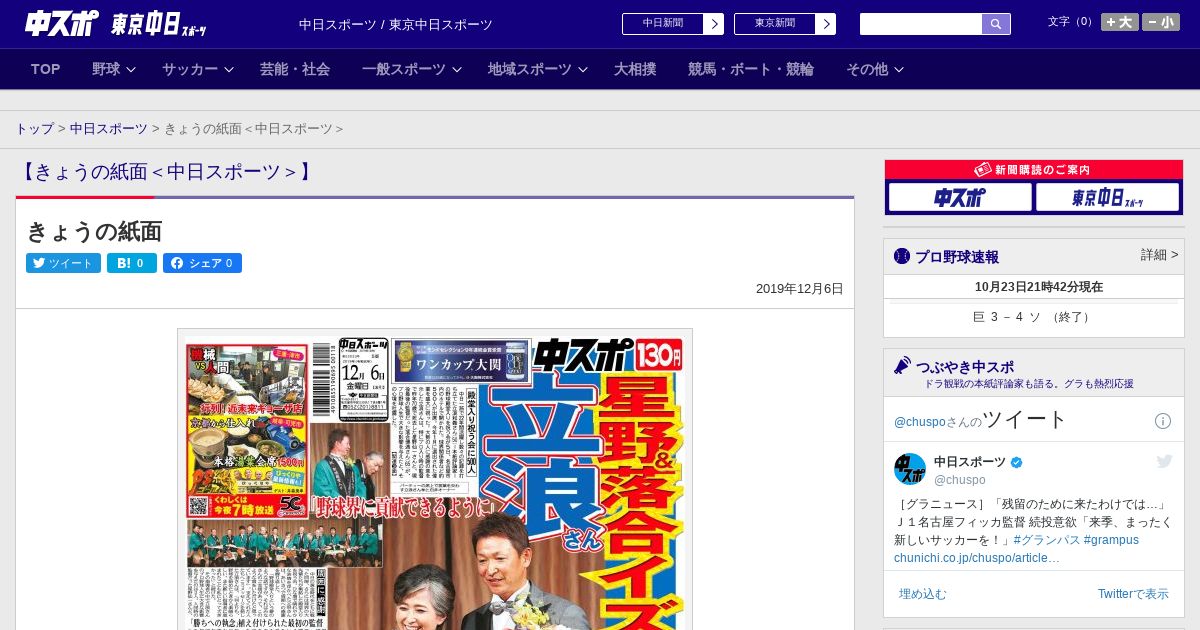Open the newspaper front page image
The height and width of the screenshot is (630, 1200).
pos(435,480)
